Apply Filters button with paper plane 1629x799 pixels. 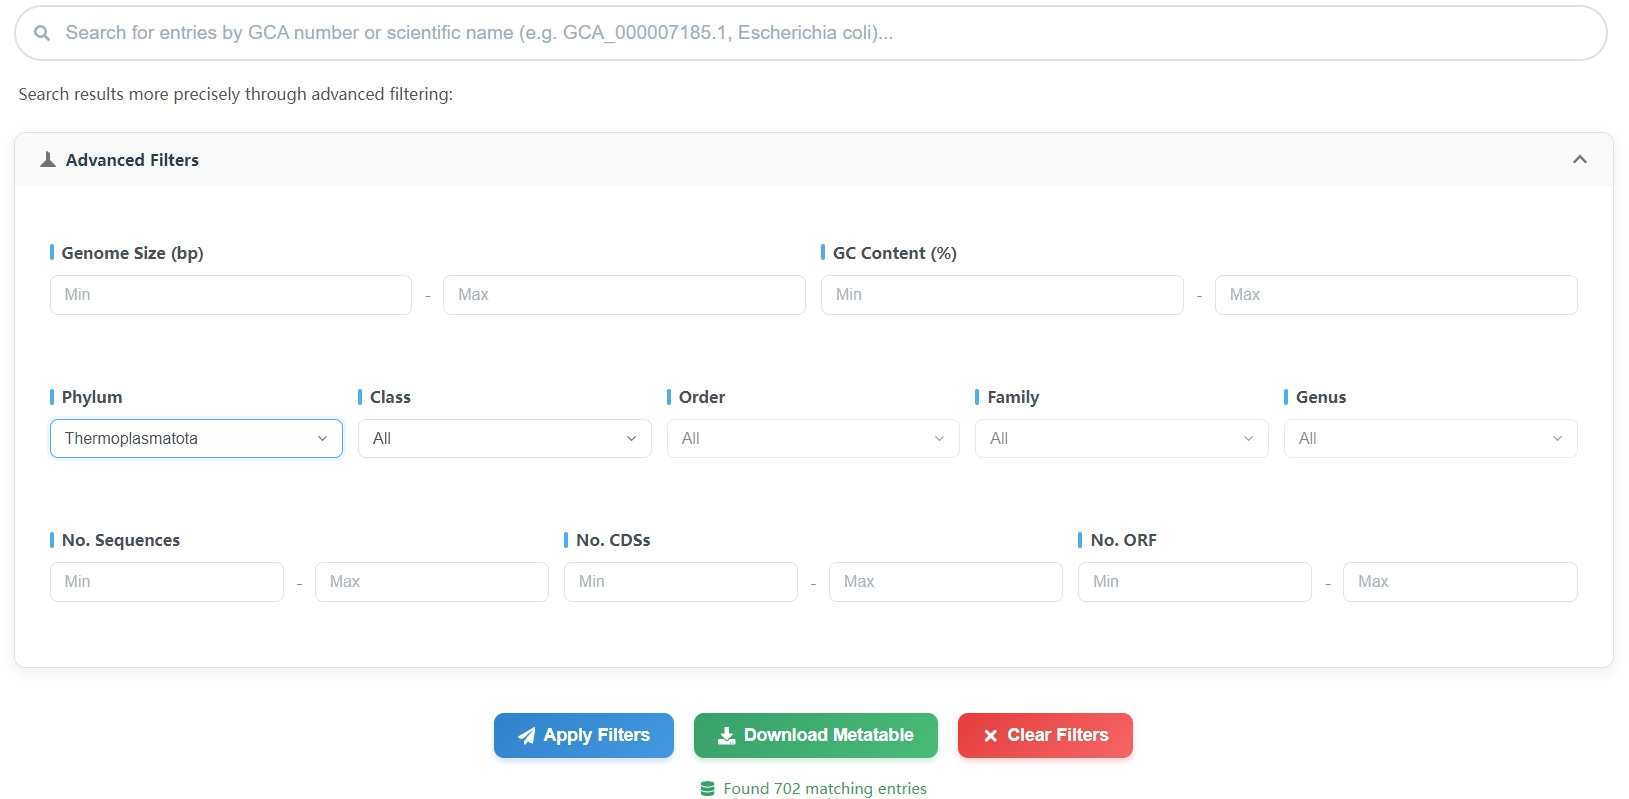click(584, 736)
